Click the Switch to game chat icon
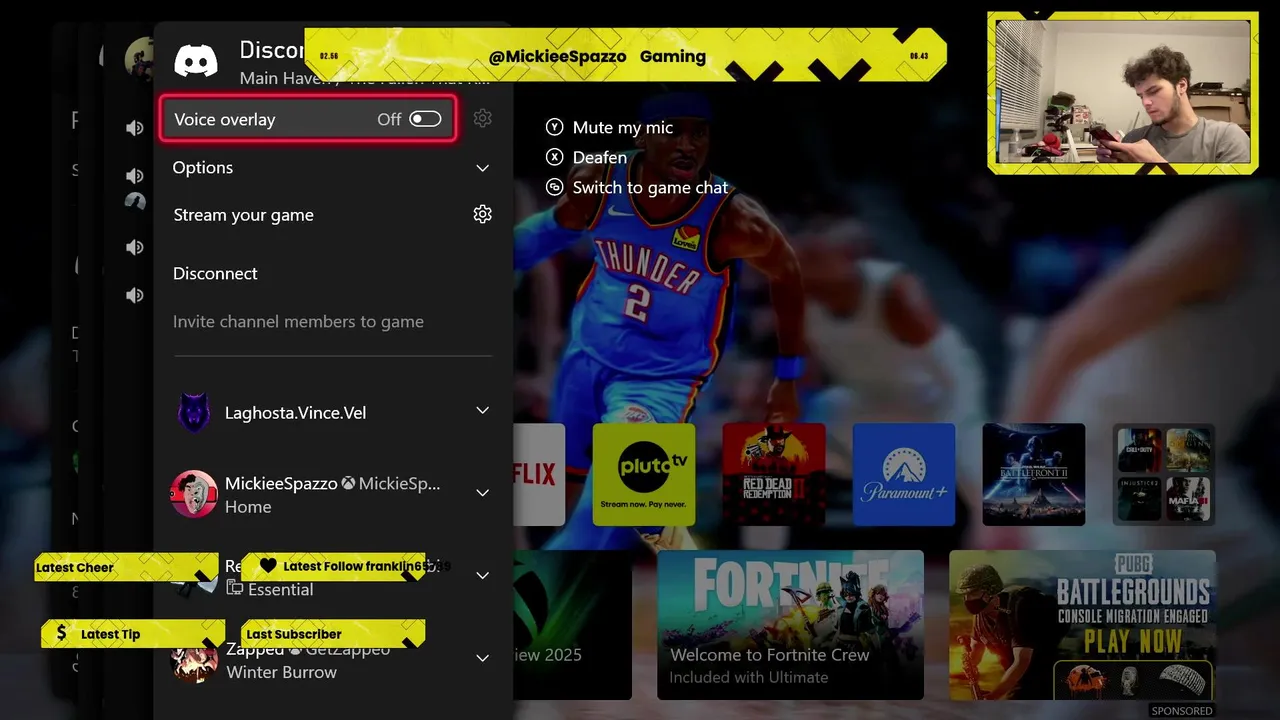The width and height of the screenshot is (1280, 720). [555, 187]
